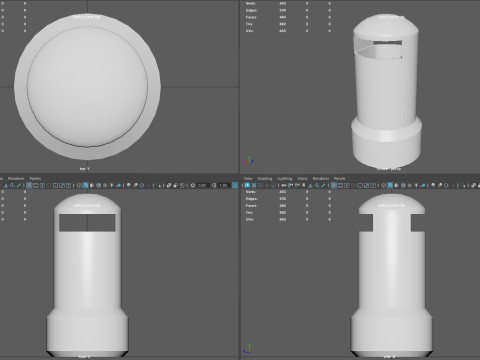Click gamma icon in front view panel toolbar
The width and height of the screenshot is (480, 360).
(214, 185)
